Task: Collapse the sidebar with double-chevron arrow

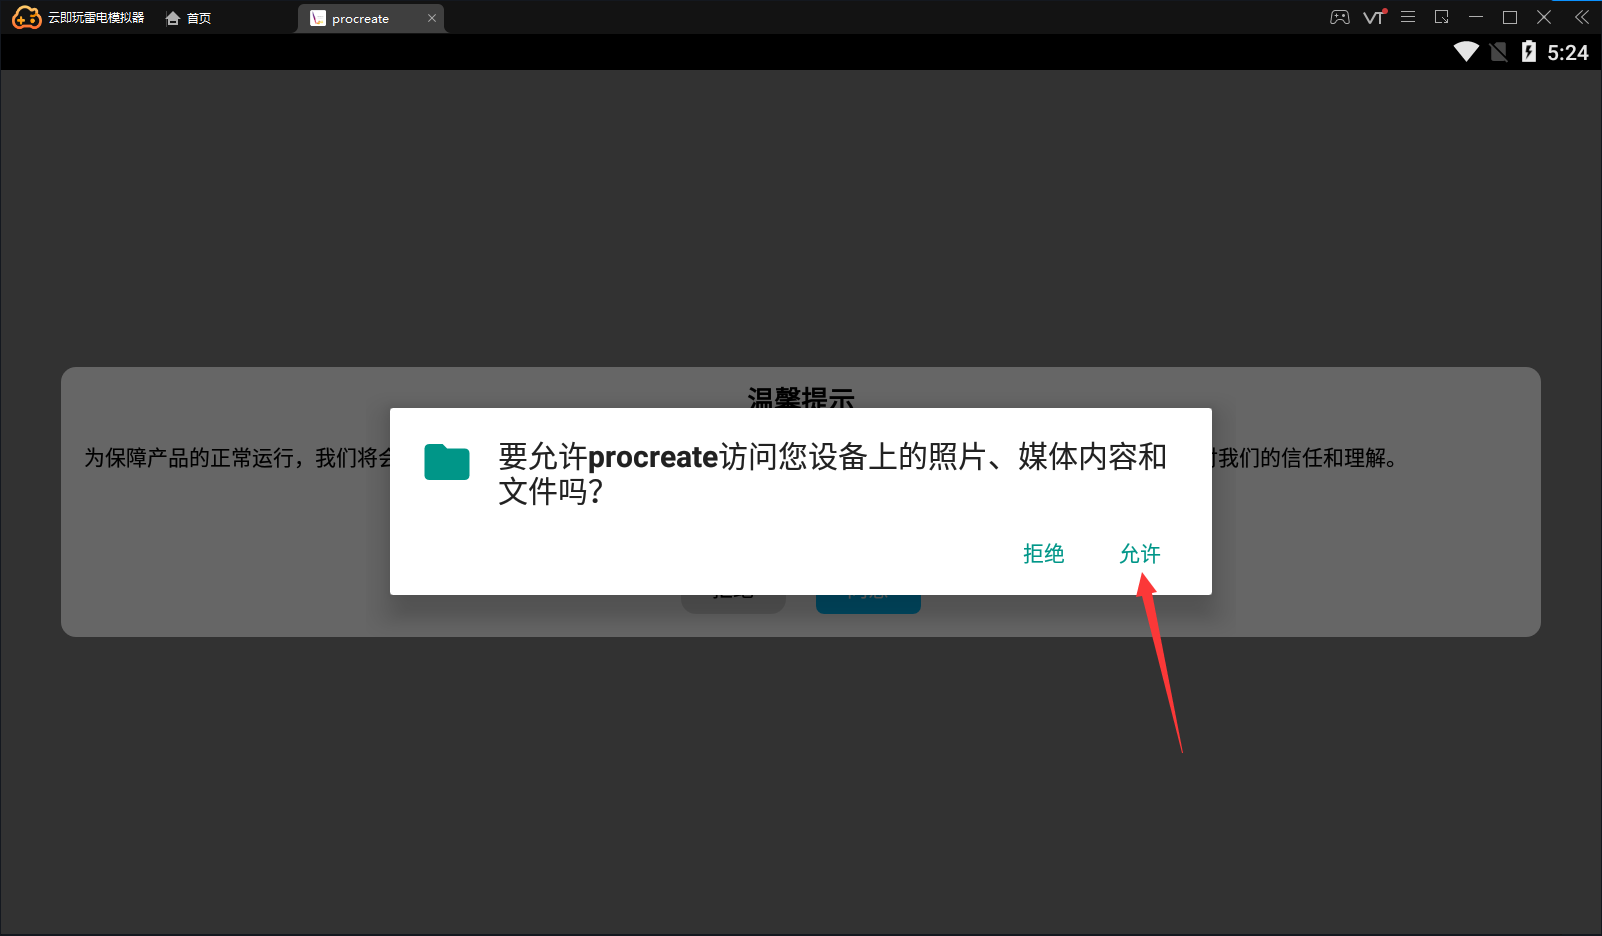Action: pos(1581,17)
